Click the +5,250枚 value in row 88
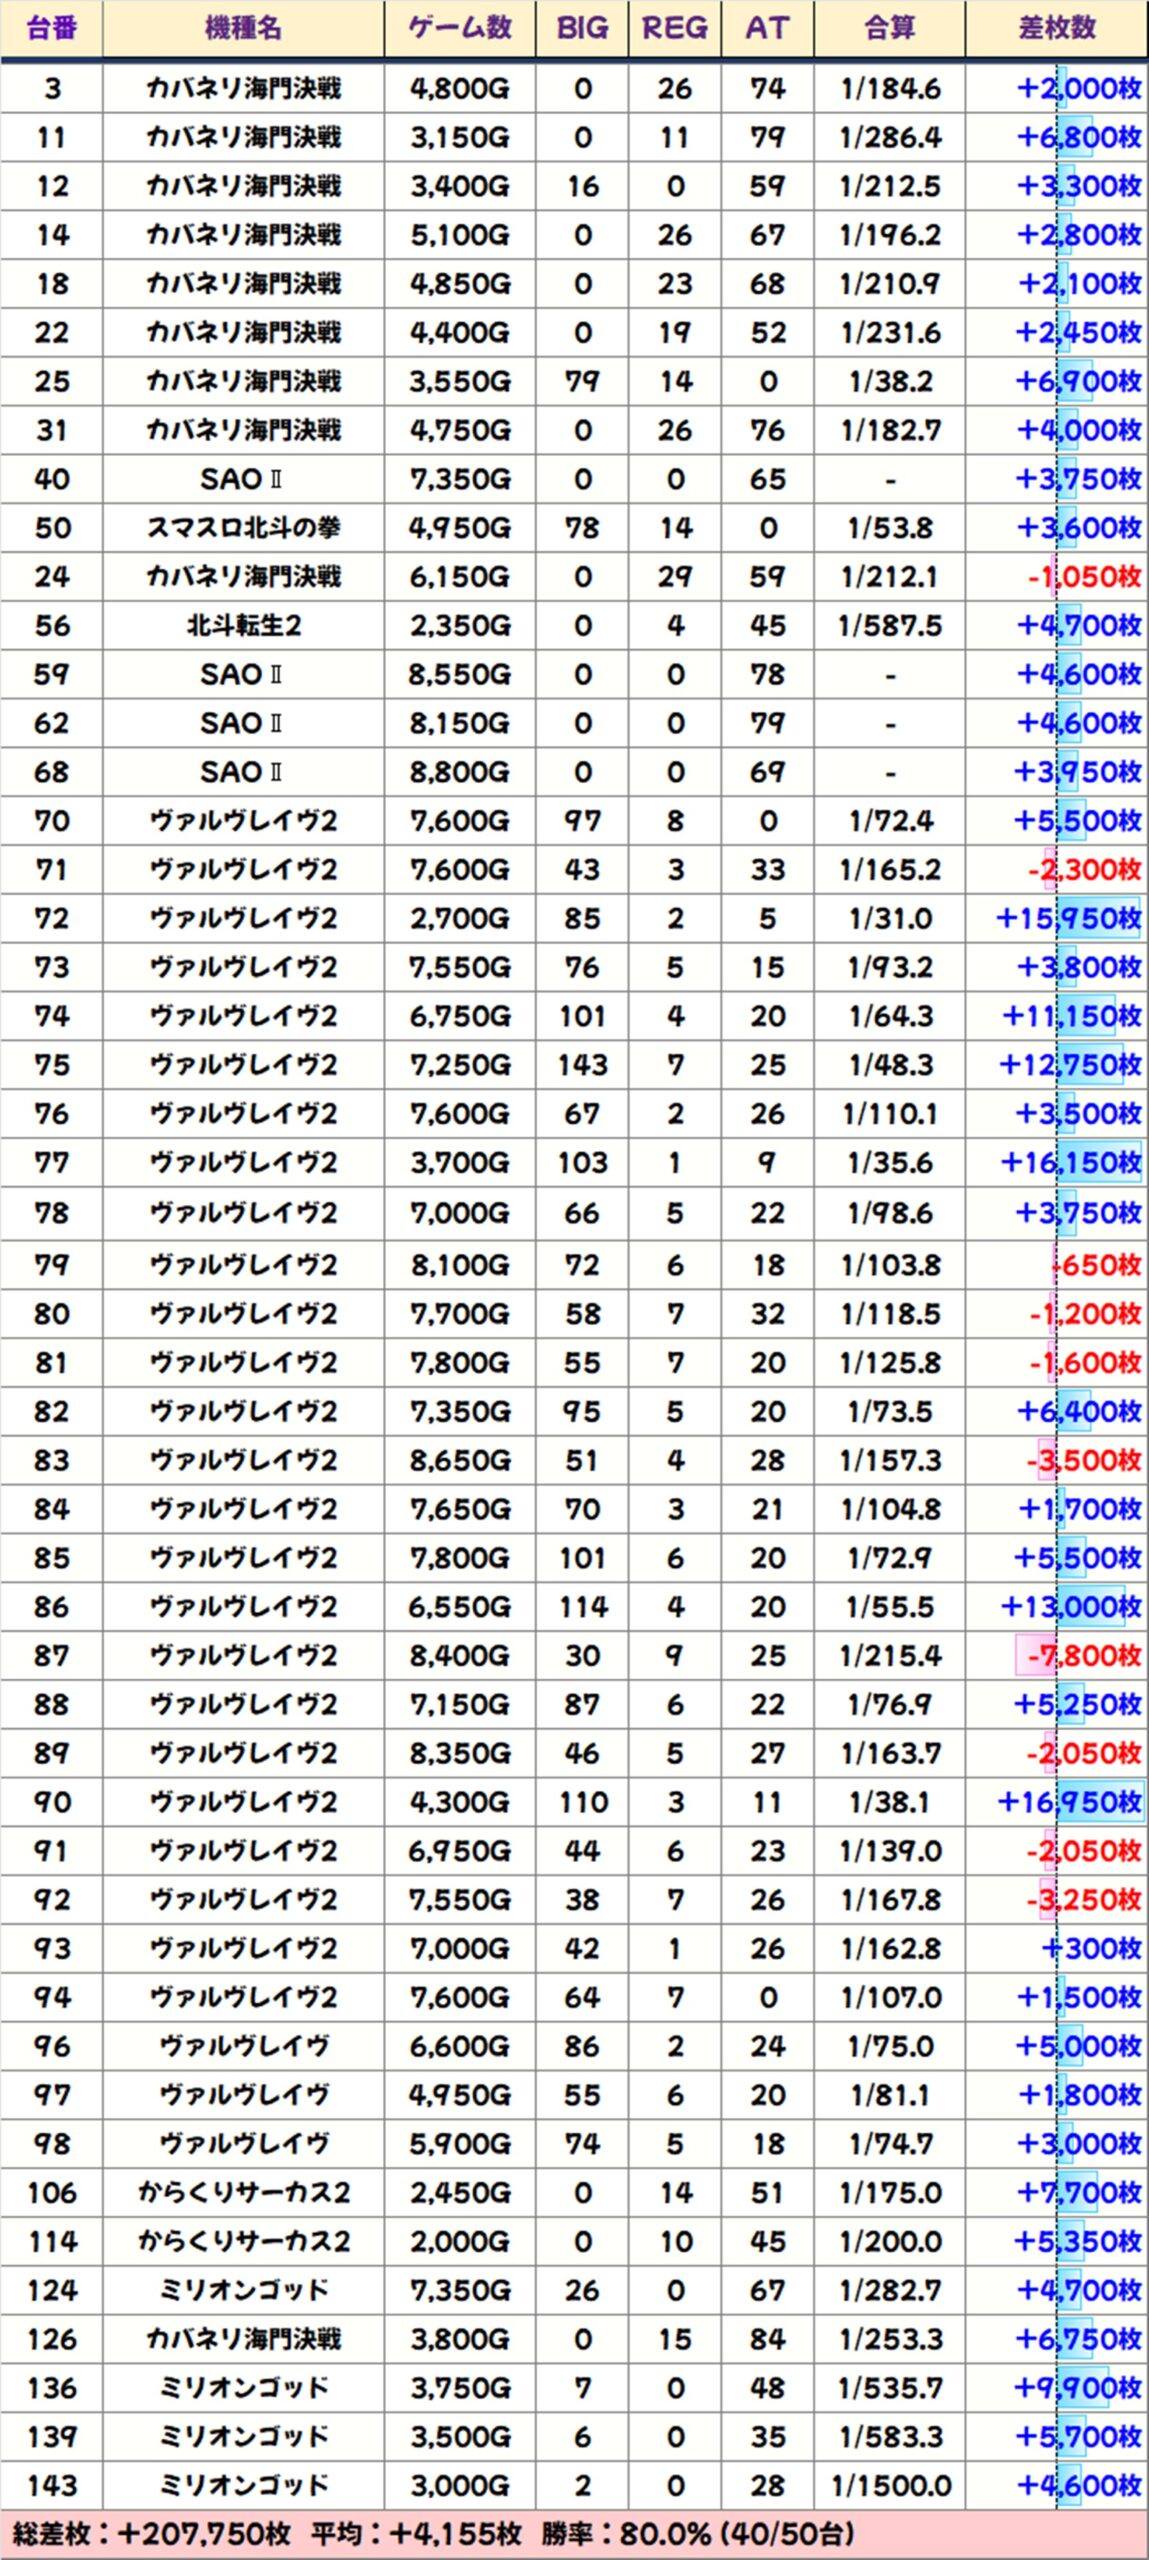The height and width of the screenshot is (2560, 1149). [1078, 1705]
